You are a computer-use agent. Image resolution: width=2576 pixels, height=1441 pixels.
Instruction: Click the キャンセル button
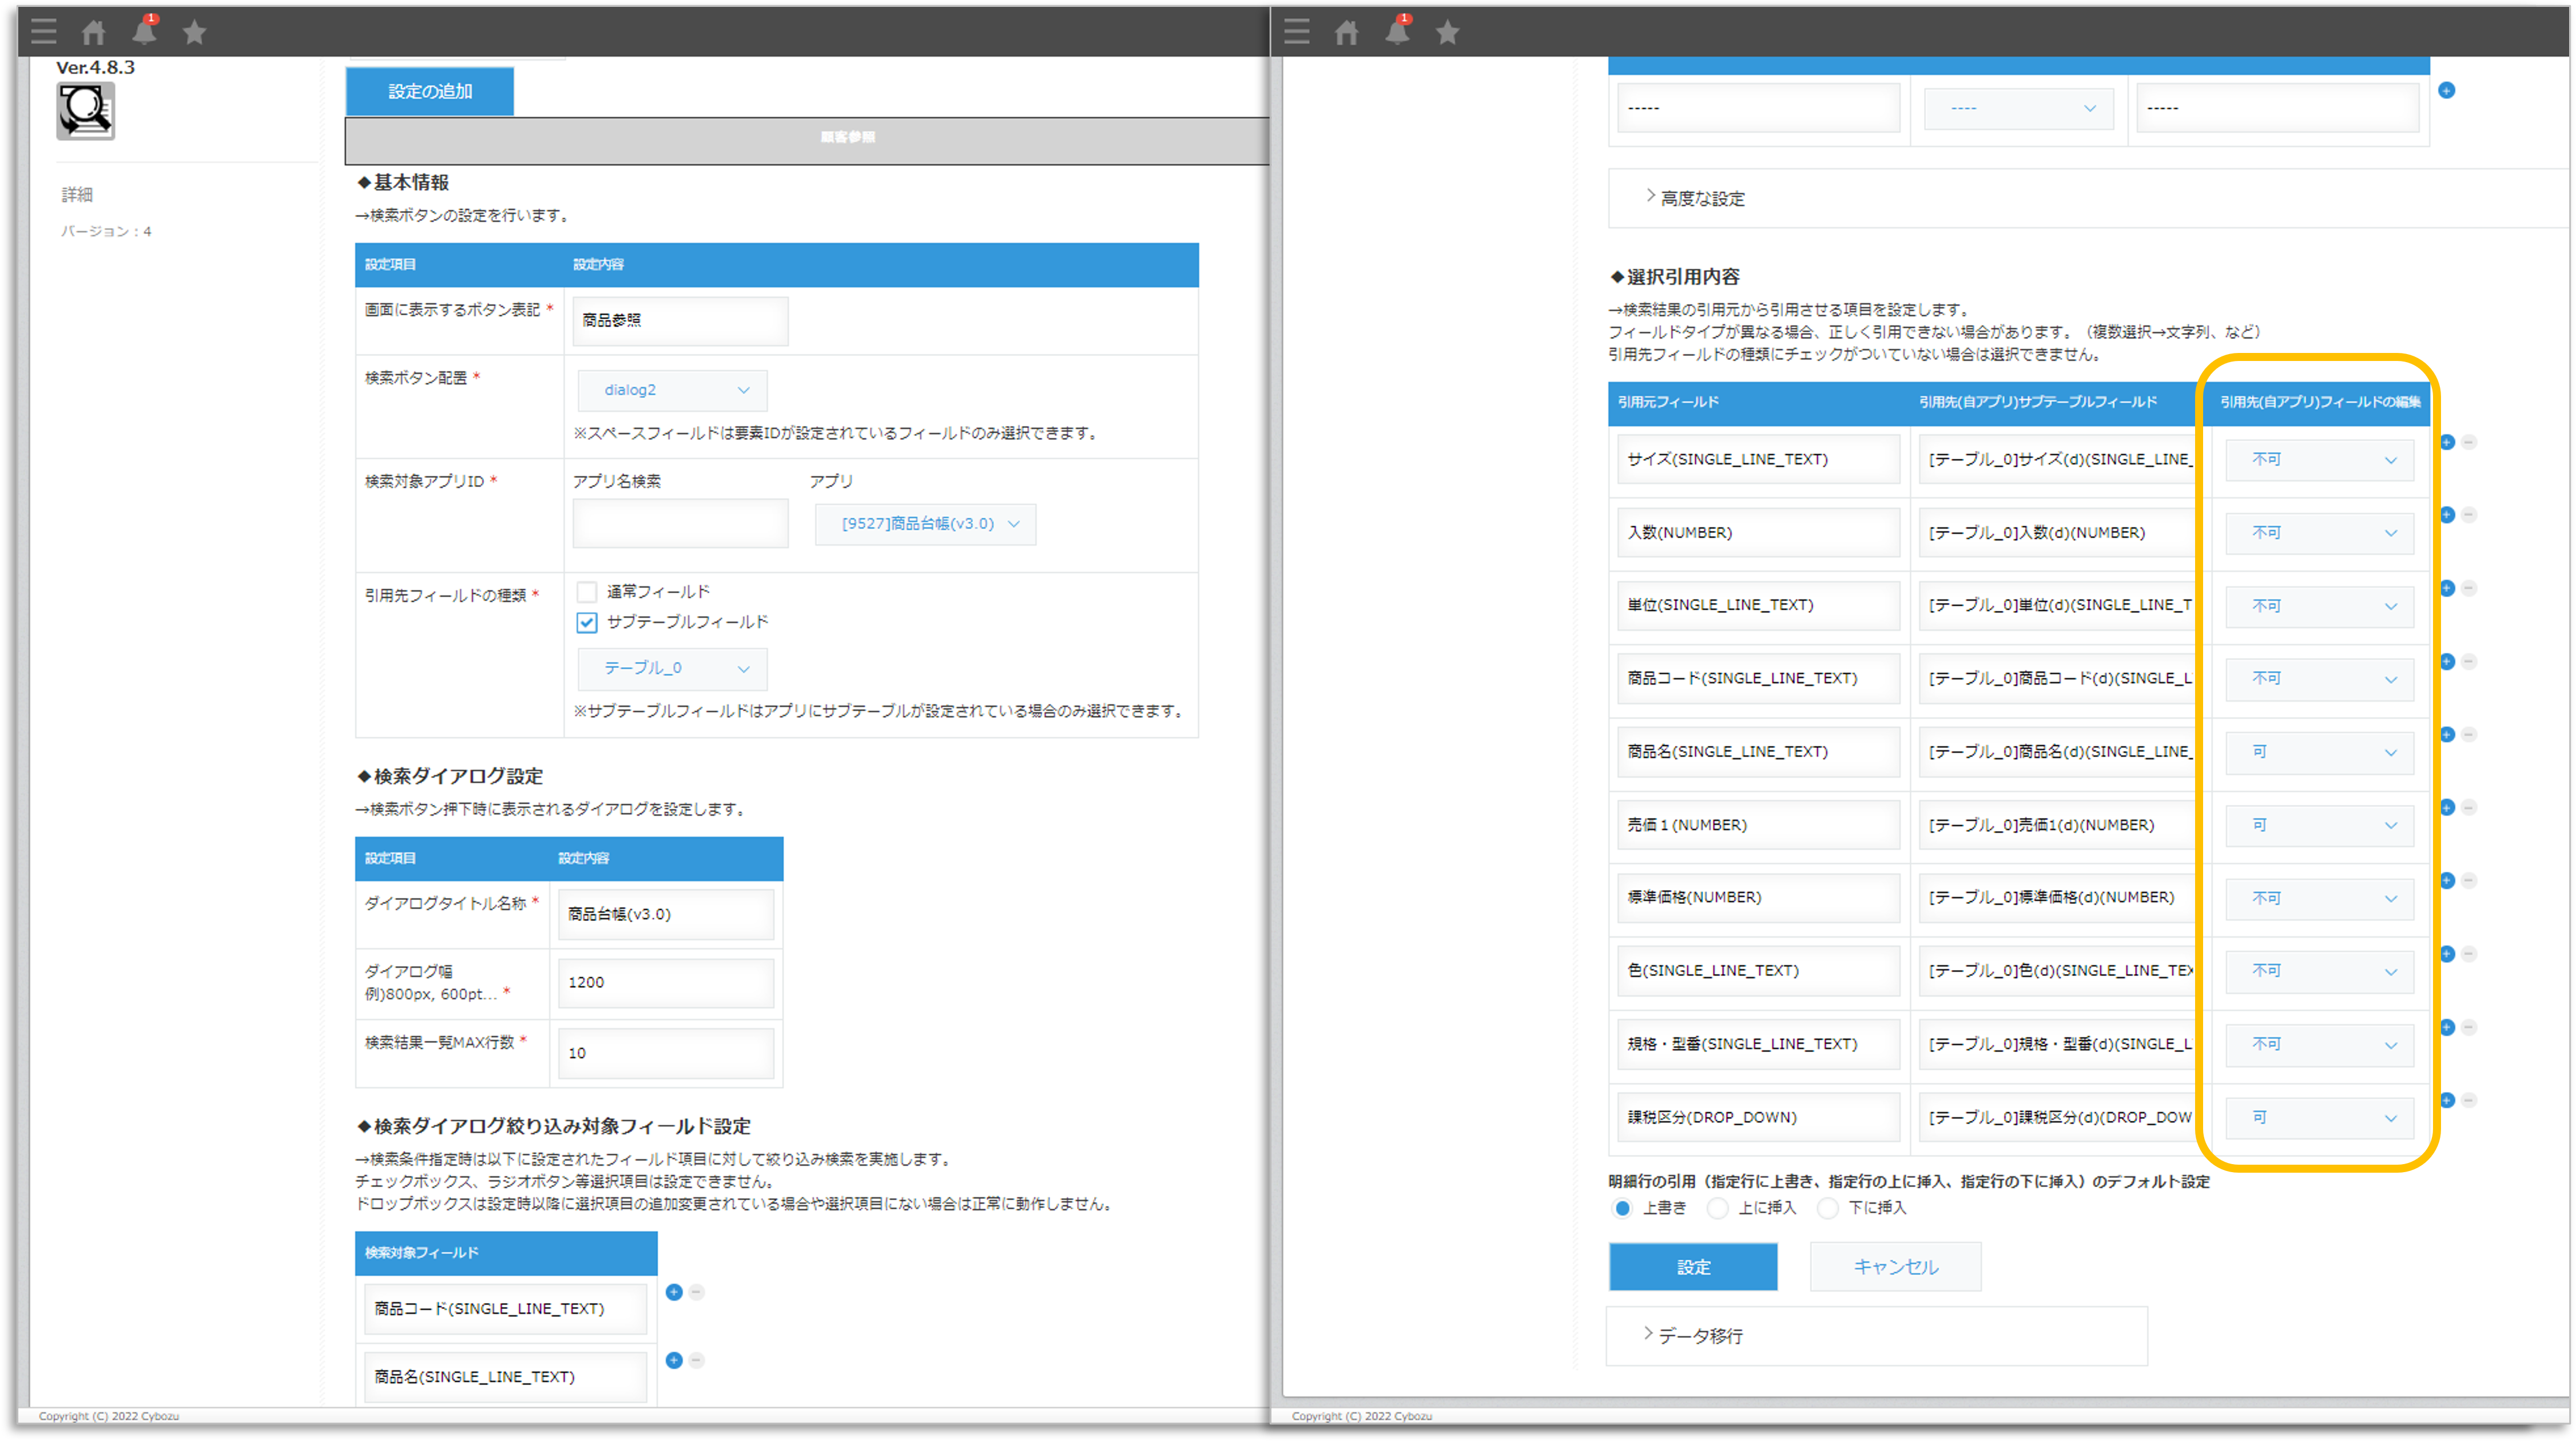pos(1895,1267)
